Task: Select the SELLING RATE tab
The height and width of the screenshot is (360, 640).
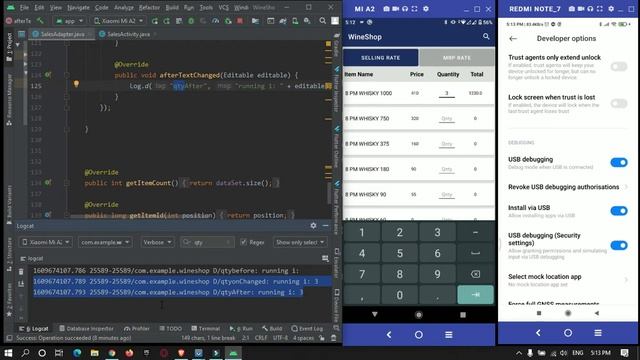Action: point(380,58)
